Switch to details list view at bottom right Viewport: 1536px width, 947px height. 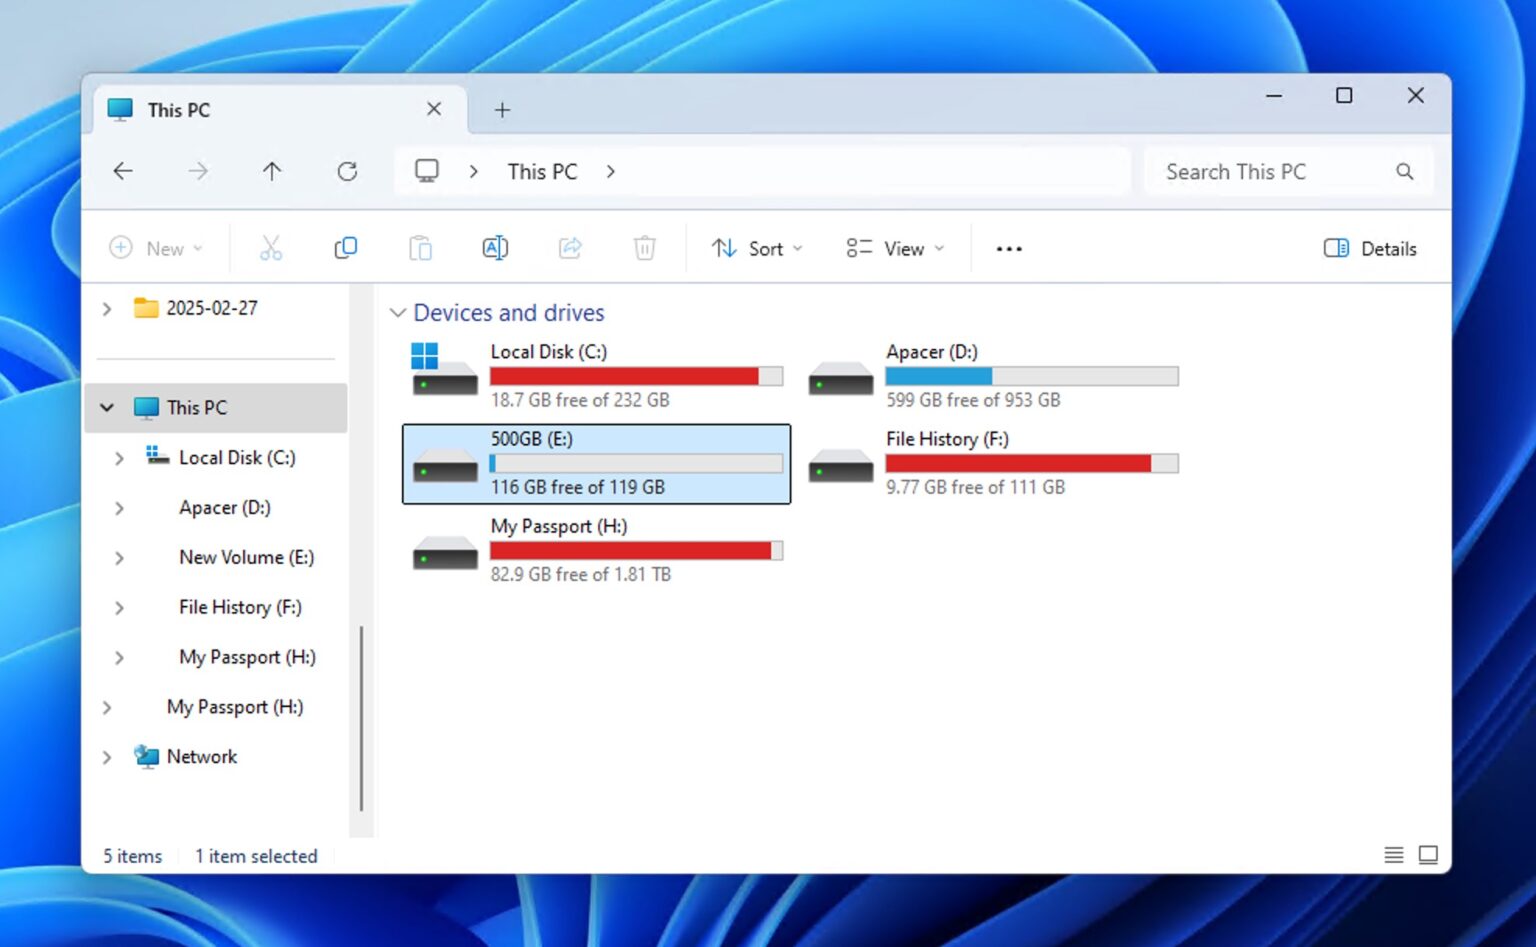pos(1394,855)
